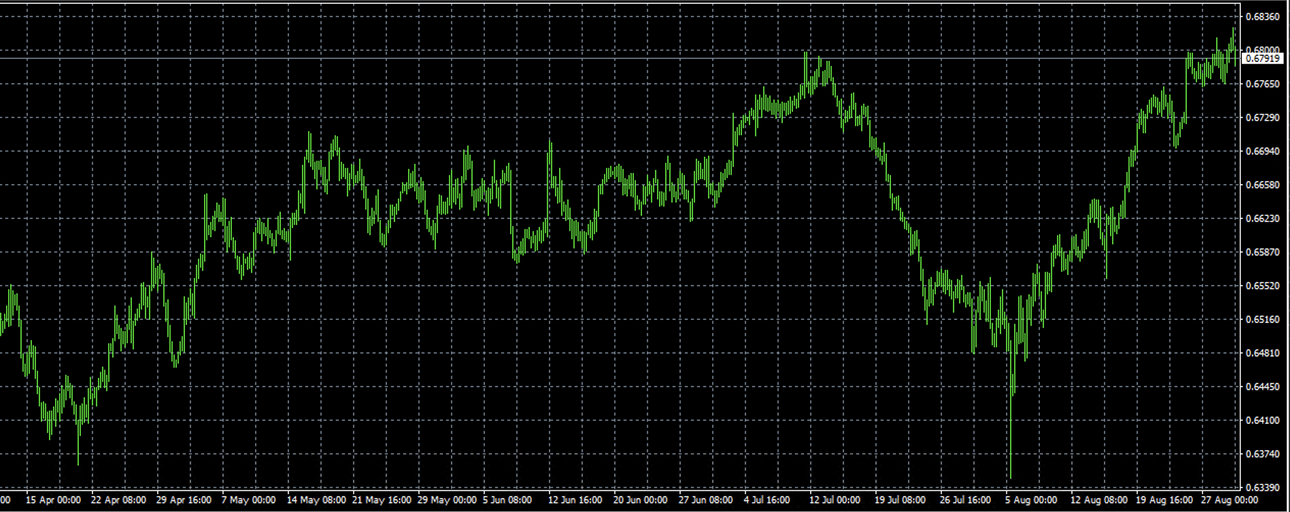This screenshot has height=512, width=1290.
Task: Select the 20 Jun 00:00 time label
Action: pyautogui.click(x=642, y=500)
